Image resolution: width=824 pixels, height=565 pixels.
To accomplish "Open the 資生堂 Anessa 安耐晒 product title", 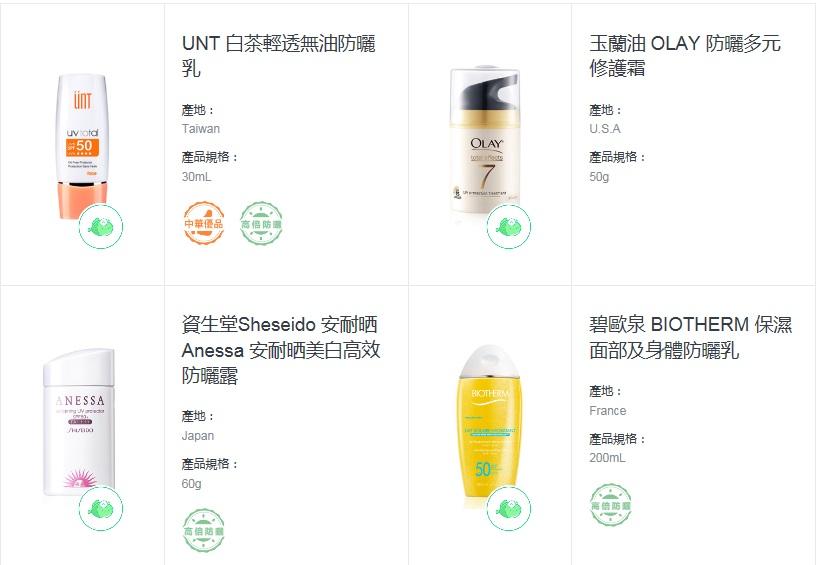I will (x=281, y=350).
